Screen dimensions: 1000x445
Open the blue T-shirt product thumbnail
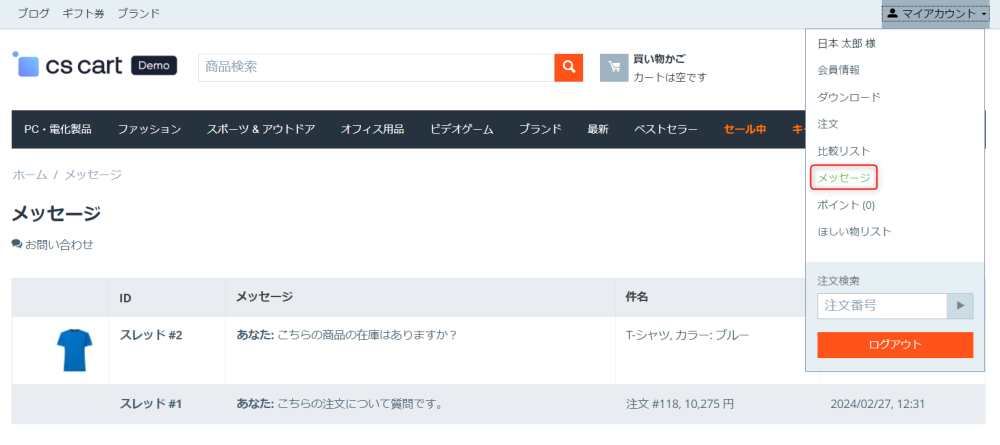[x=73, y=350]
